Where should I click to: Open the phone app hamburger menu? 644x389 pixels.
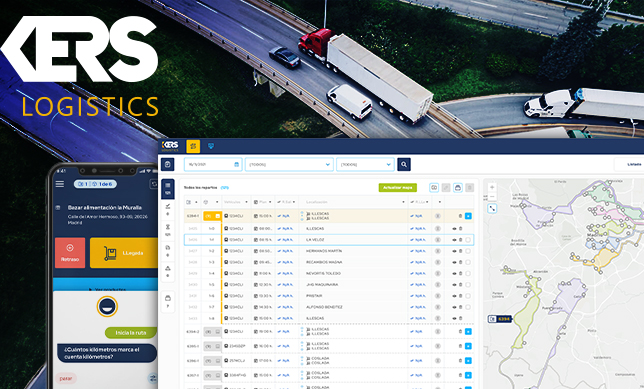(60, 184)
